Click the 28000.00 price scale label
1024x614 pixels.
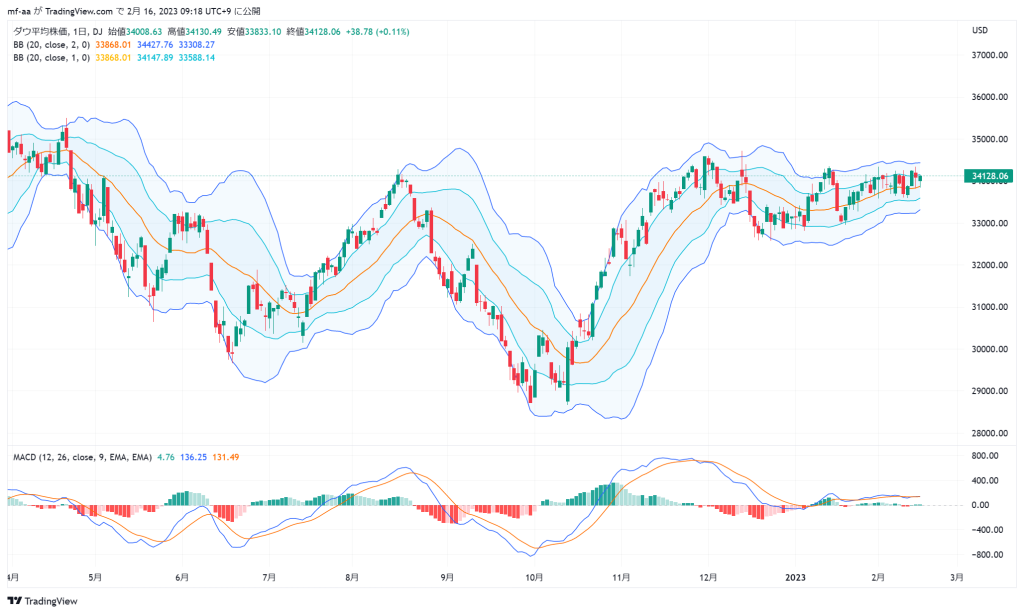989,433
